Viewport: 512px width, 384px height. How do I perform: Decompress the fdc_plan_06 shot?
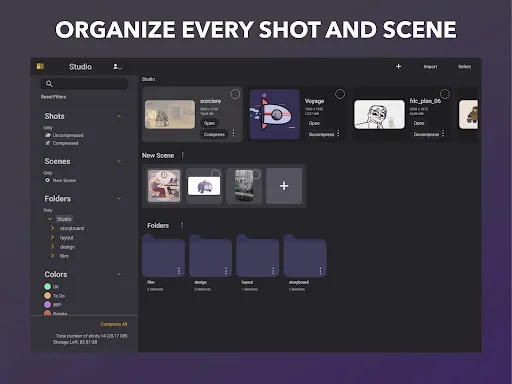click(x=426, y=134)
